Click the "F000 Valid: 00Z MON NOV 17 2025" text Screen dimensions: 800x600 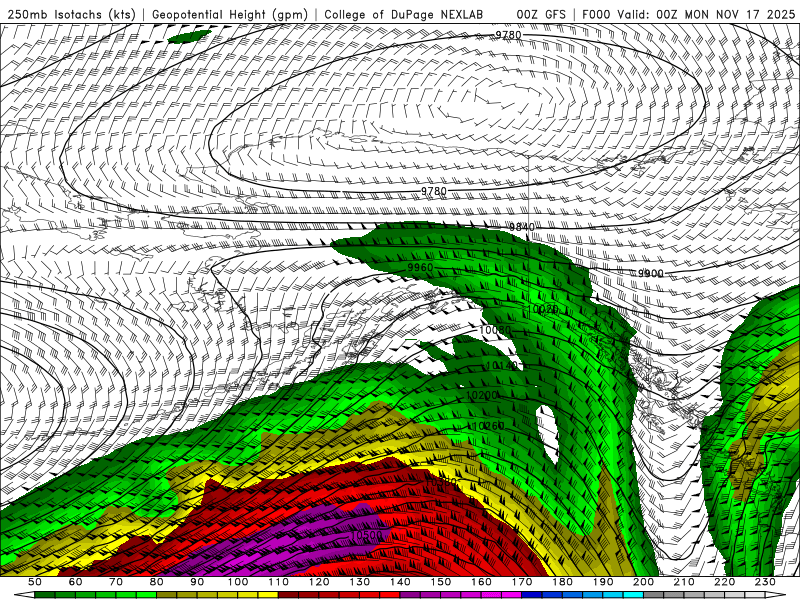coord(688,14)
